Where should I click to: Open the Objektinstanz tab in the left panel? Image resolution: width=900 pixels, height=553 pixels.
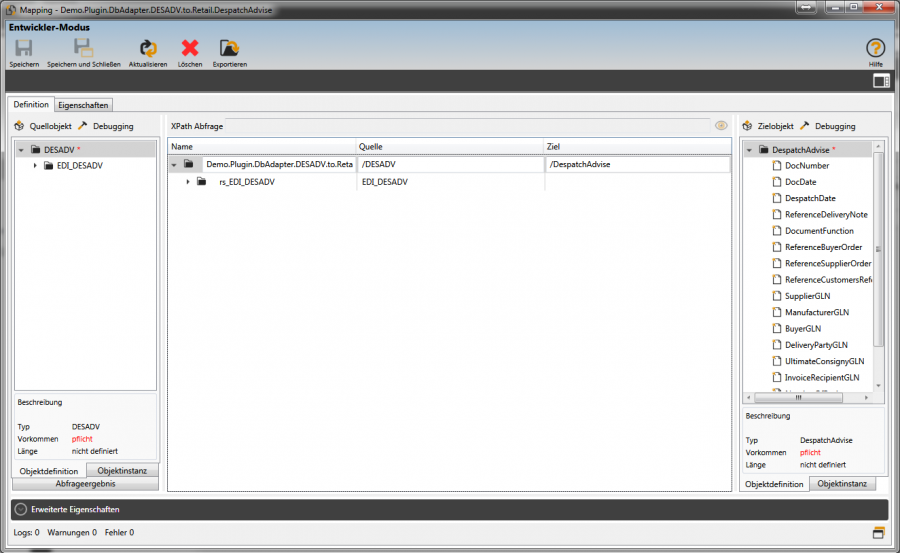point(122,470)
